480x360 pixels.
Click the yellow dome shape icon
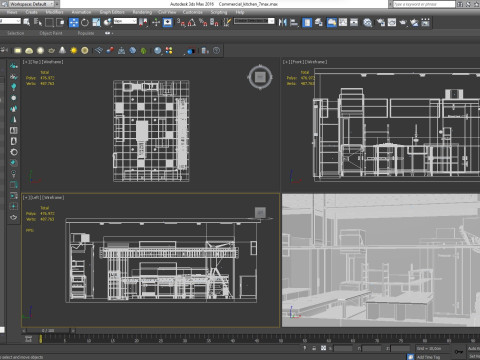click(29, 50)
